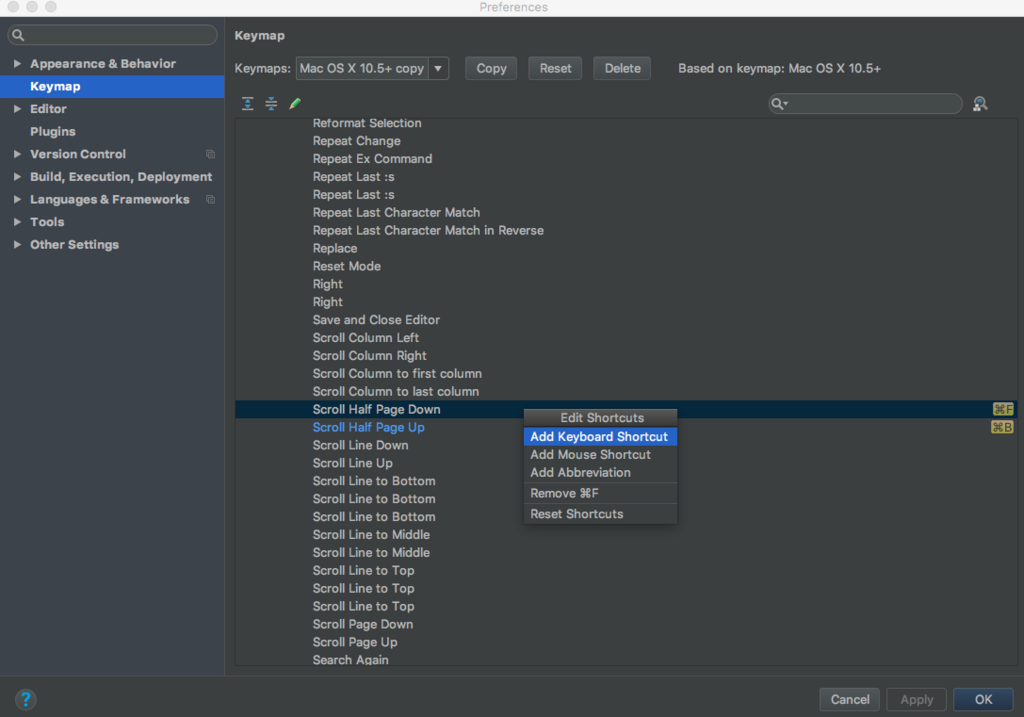Click the blue help question mark icon
The height and width of the screenshot is (717, 1024).
25,699
